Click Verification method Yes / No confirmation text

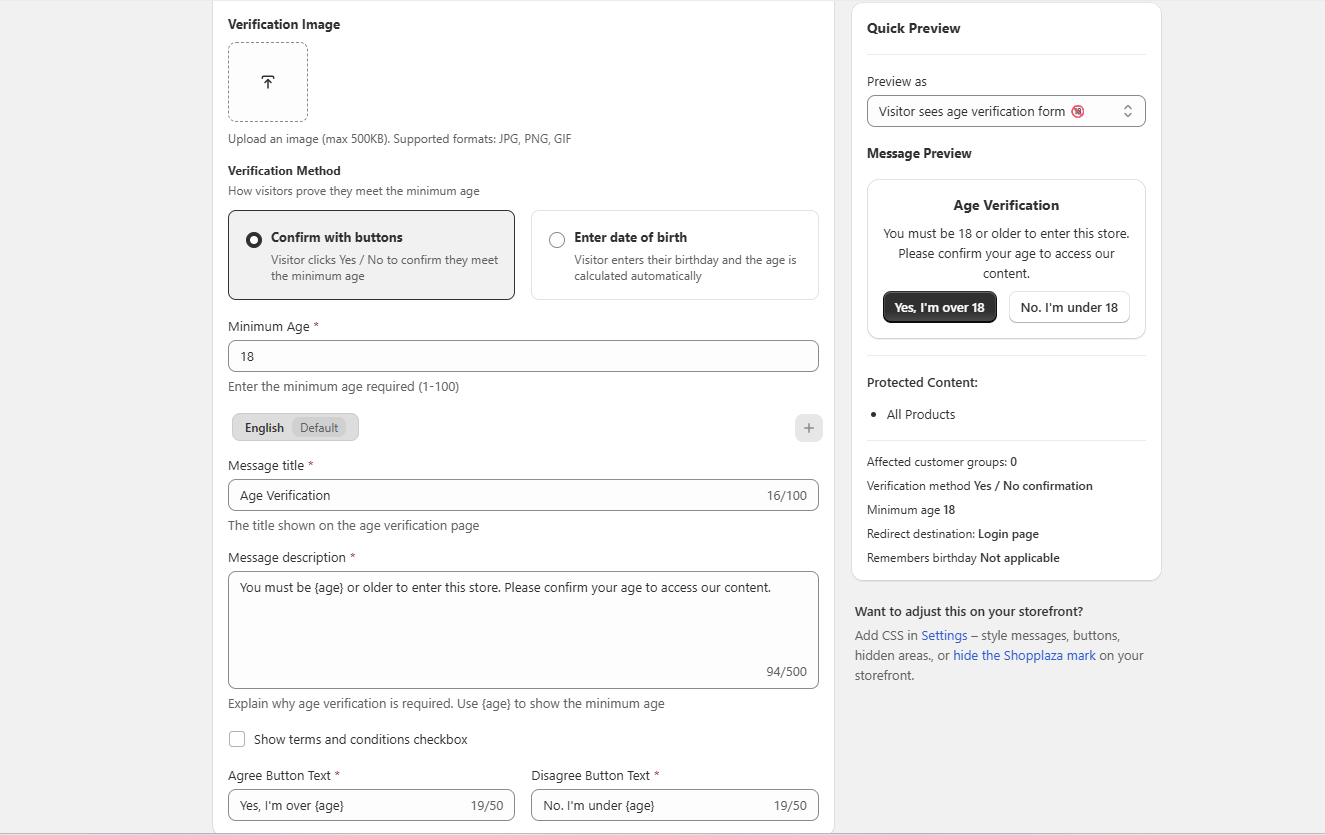click(x=980, y=486)
